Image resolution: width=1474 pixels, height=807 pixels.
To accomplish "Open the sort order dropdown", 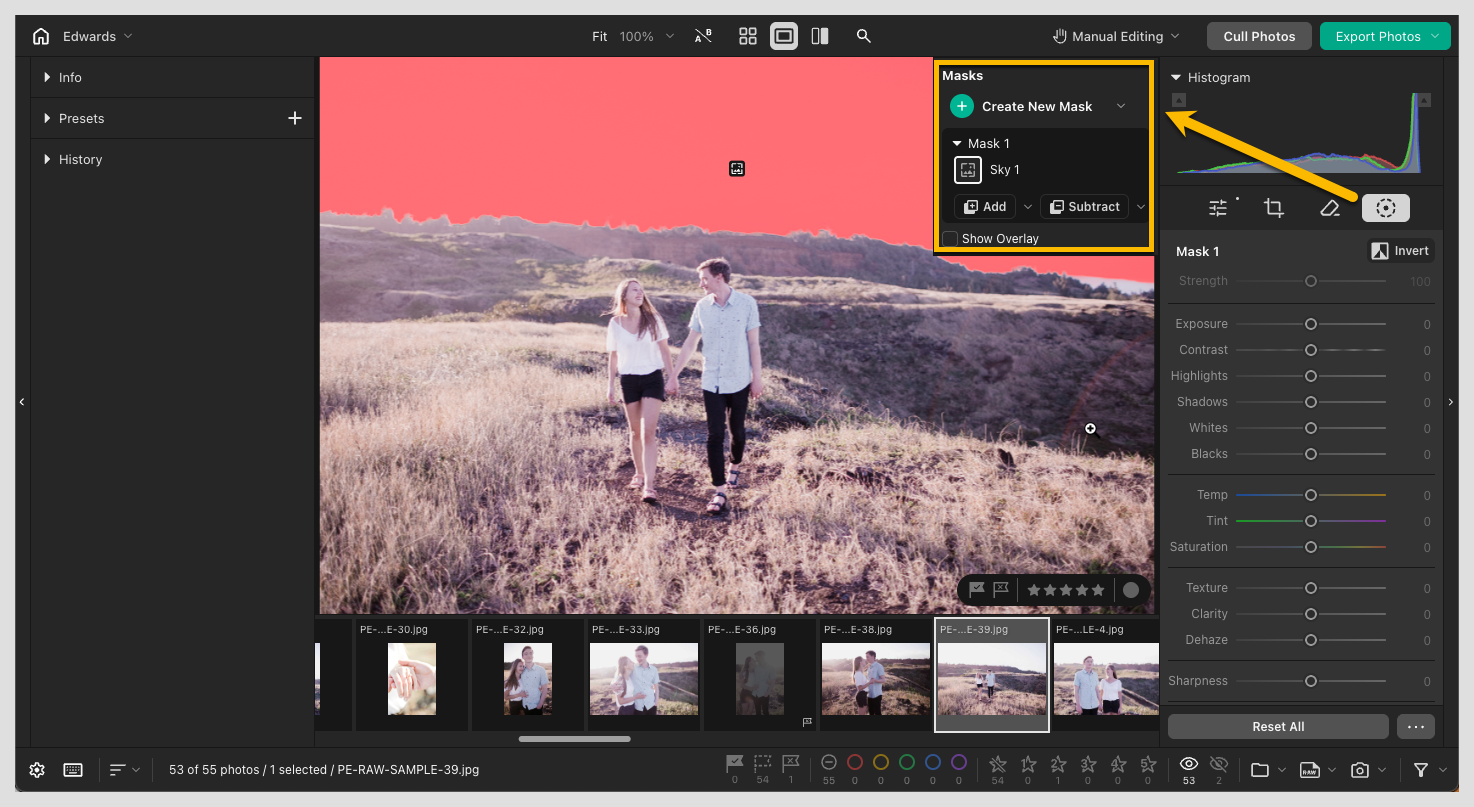I will pos(125,770).
